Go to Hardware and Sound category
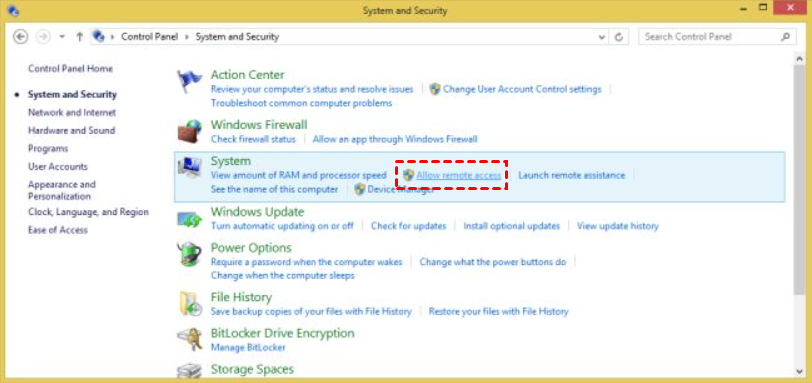The height and width of the screenshot is (383, 812). (71, 130)
